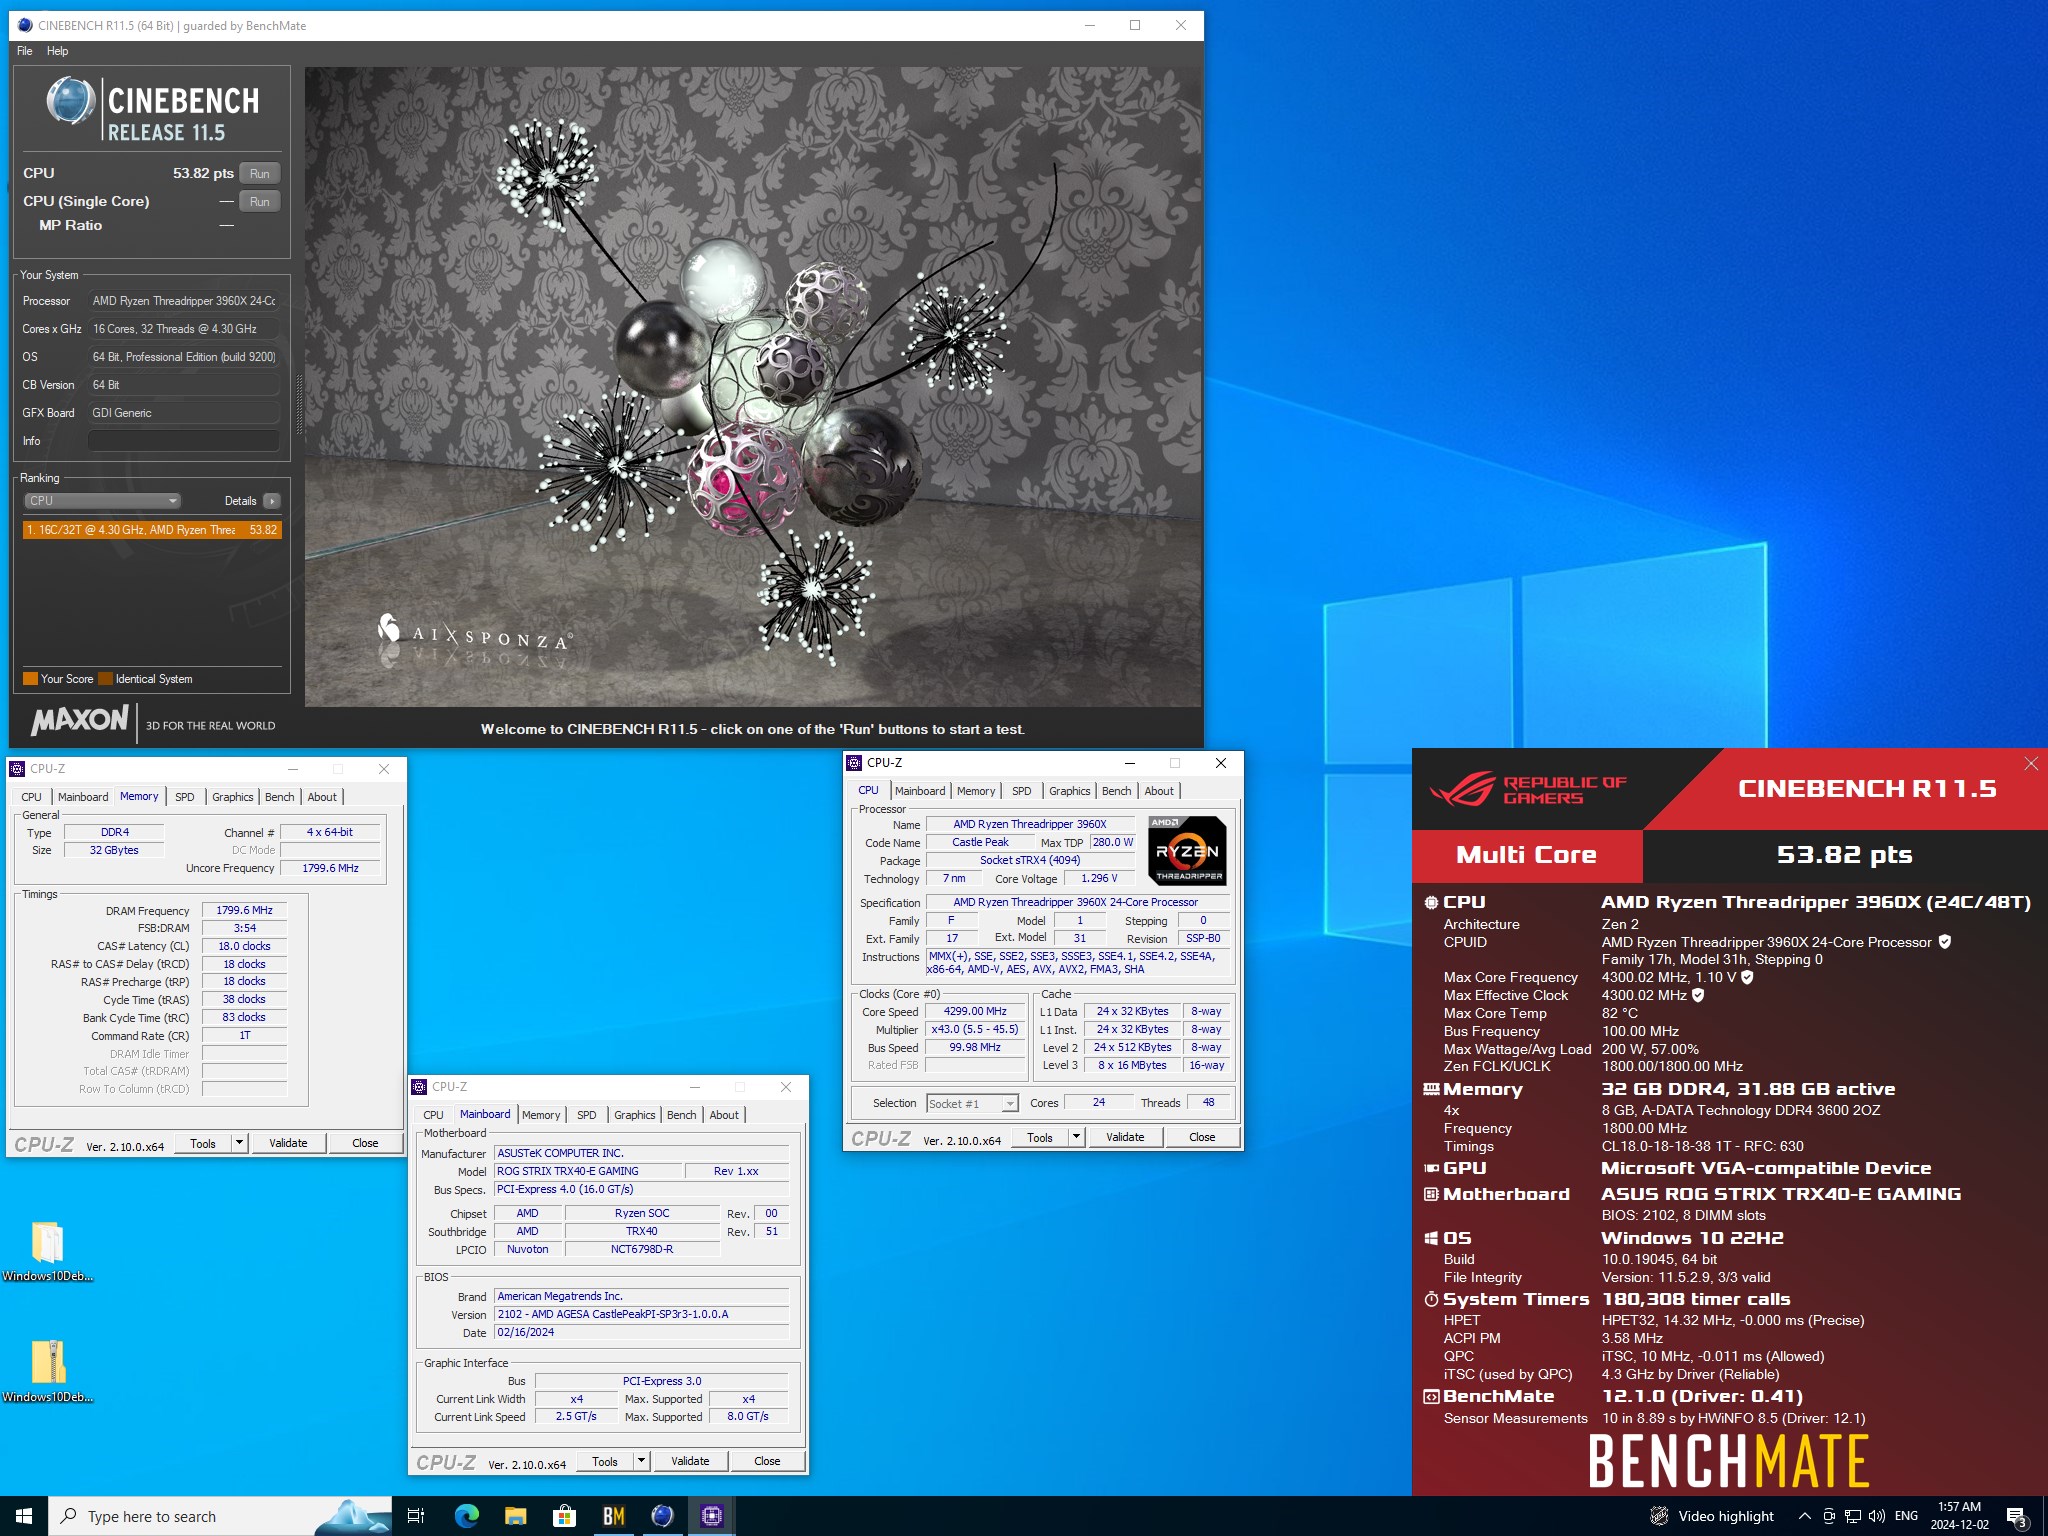Select the 16C/32T ranking entry
The width and height of the screenshot is (2048, 1536).
tap(152, 530)
